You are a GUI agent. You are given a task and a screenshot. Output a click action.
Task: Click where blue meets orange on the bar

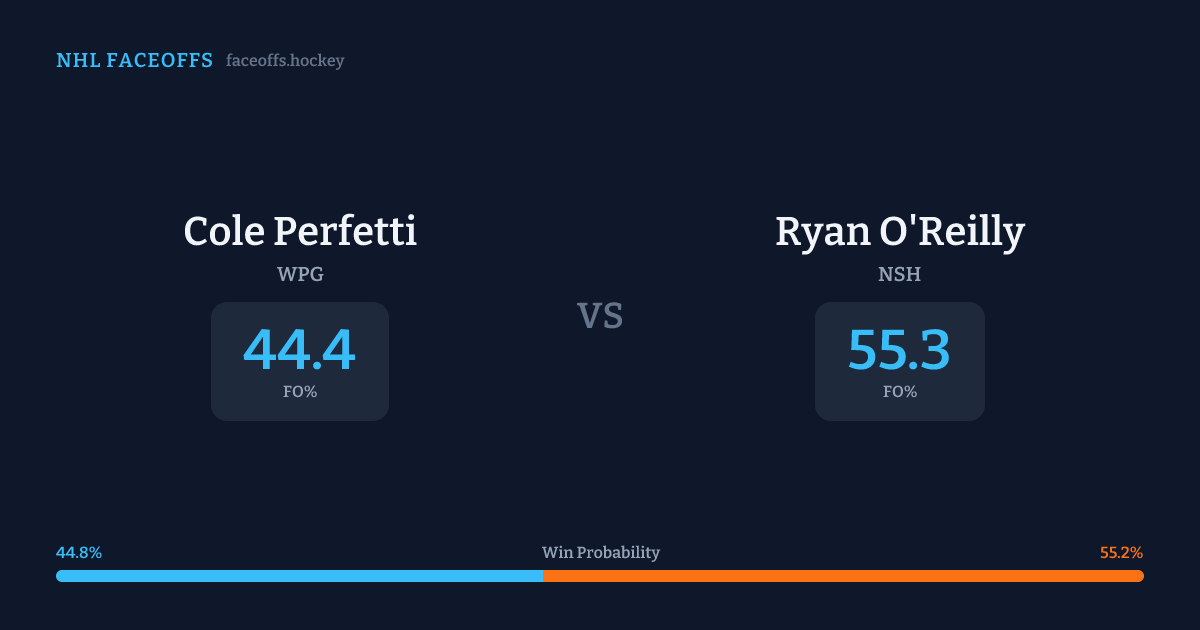543,576
